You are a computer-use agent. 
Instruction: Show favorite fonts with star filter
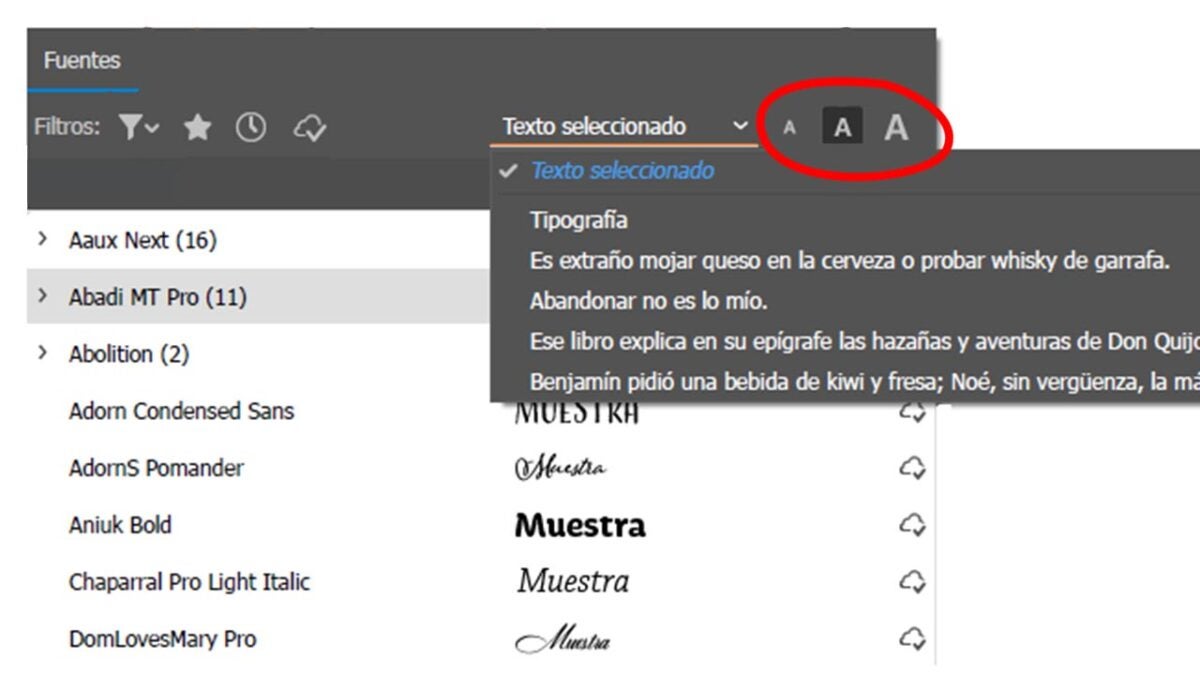coord(198,127)
